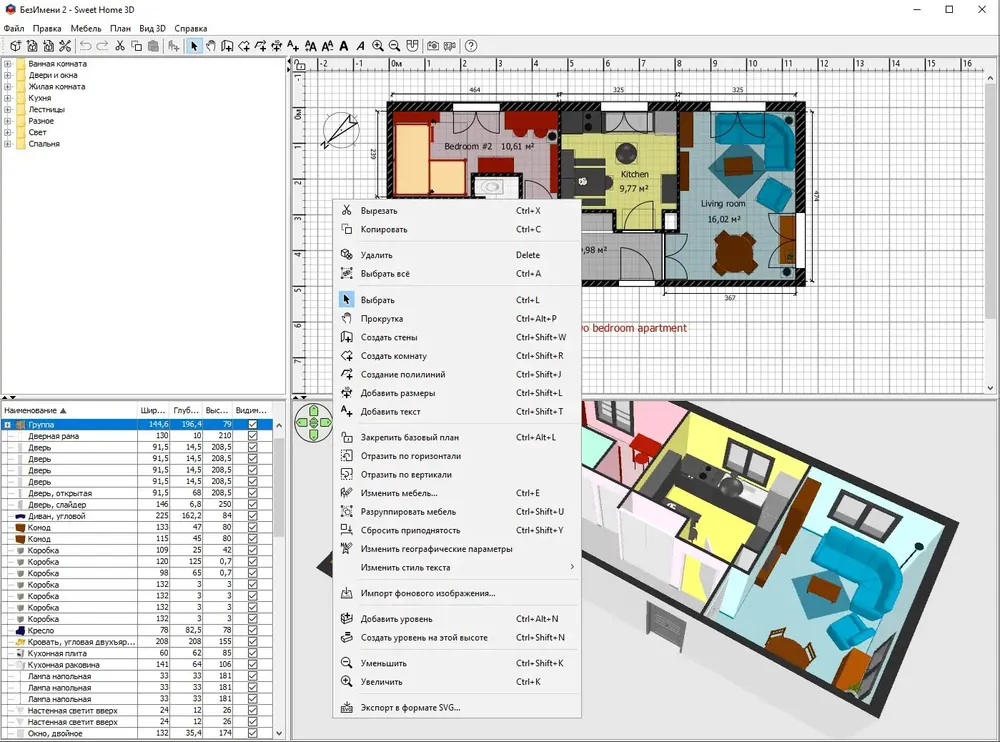Toggle visibility checkbox for Кухонная плита
This screenshot has height=742, width=1000.
pos(253,653)
